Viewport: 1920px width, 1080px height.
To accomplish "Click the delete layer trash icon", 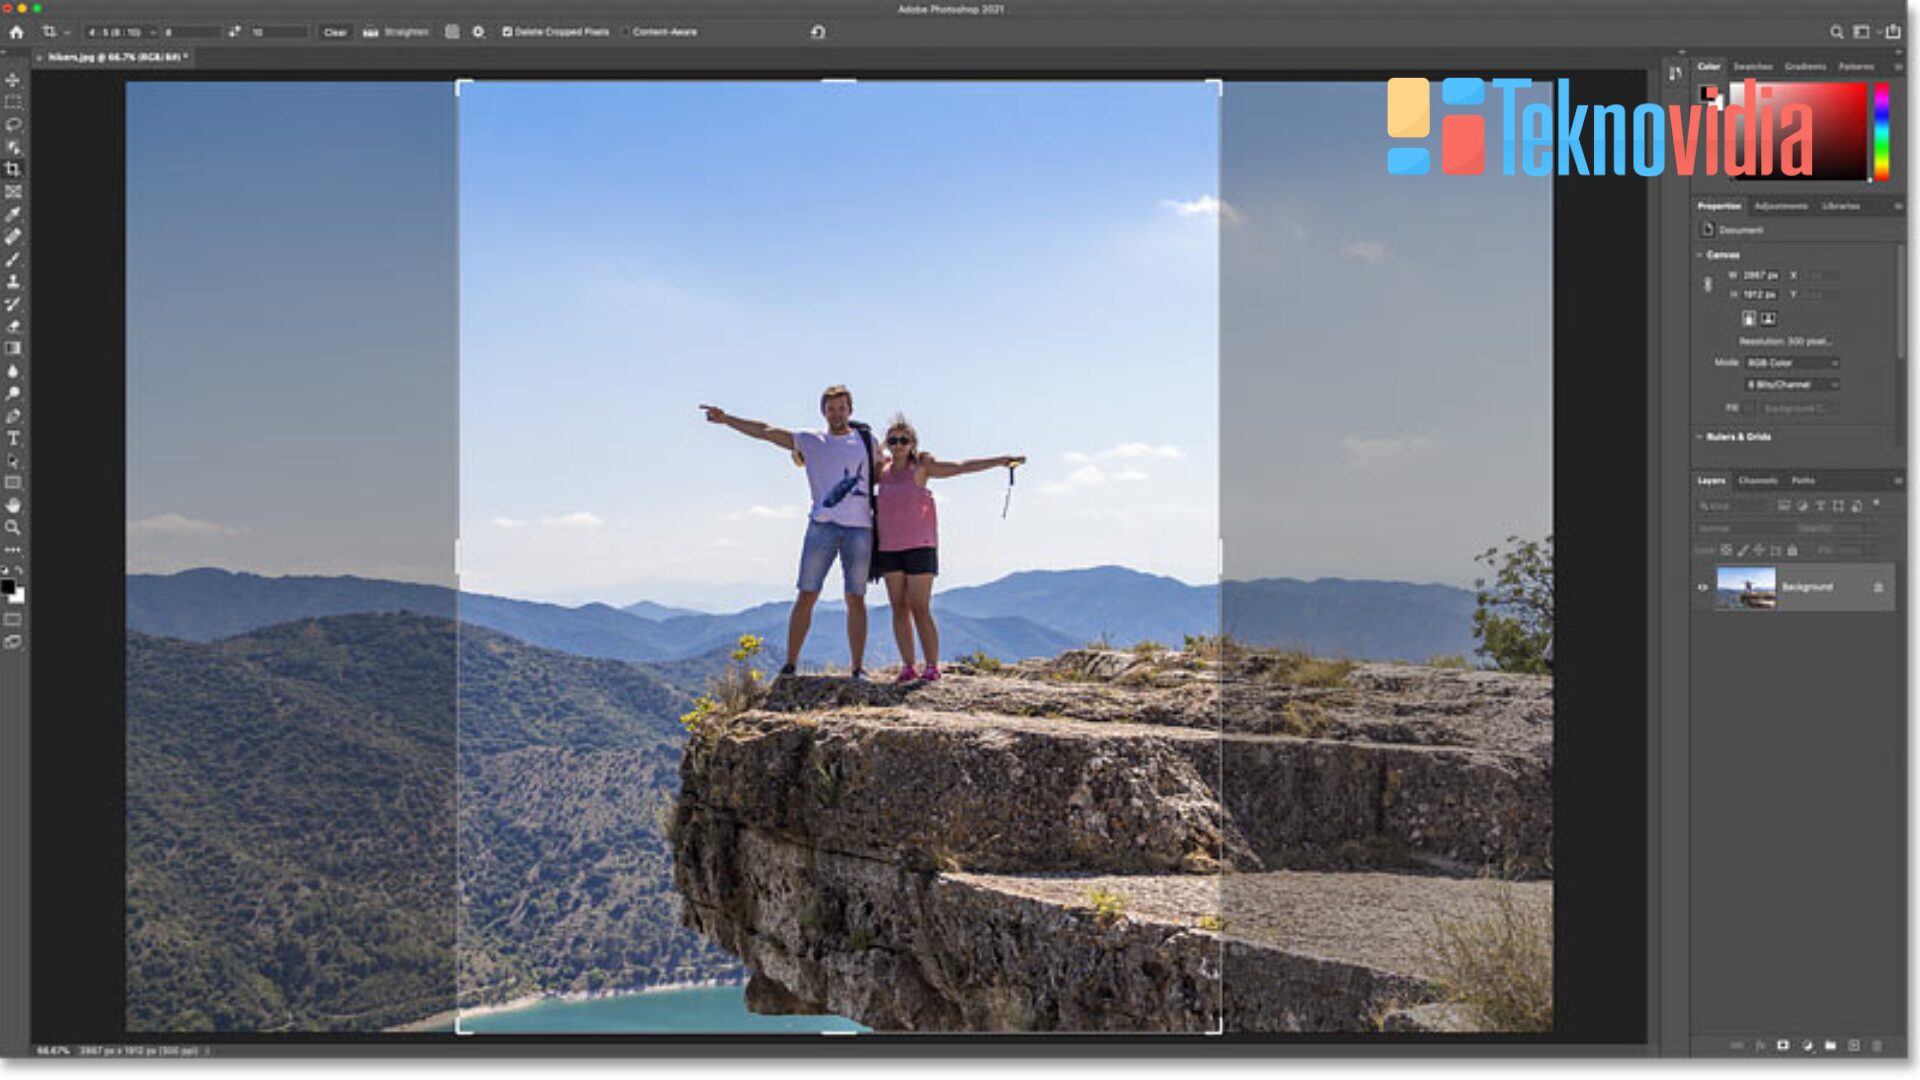I will coord(1876,1045).
